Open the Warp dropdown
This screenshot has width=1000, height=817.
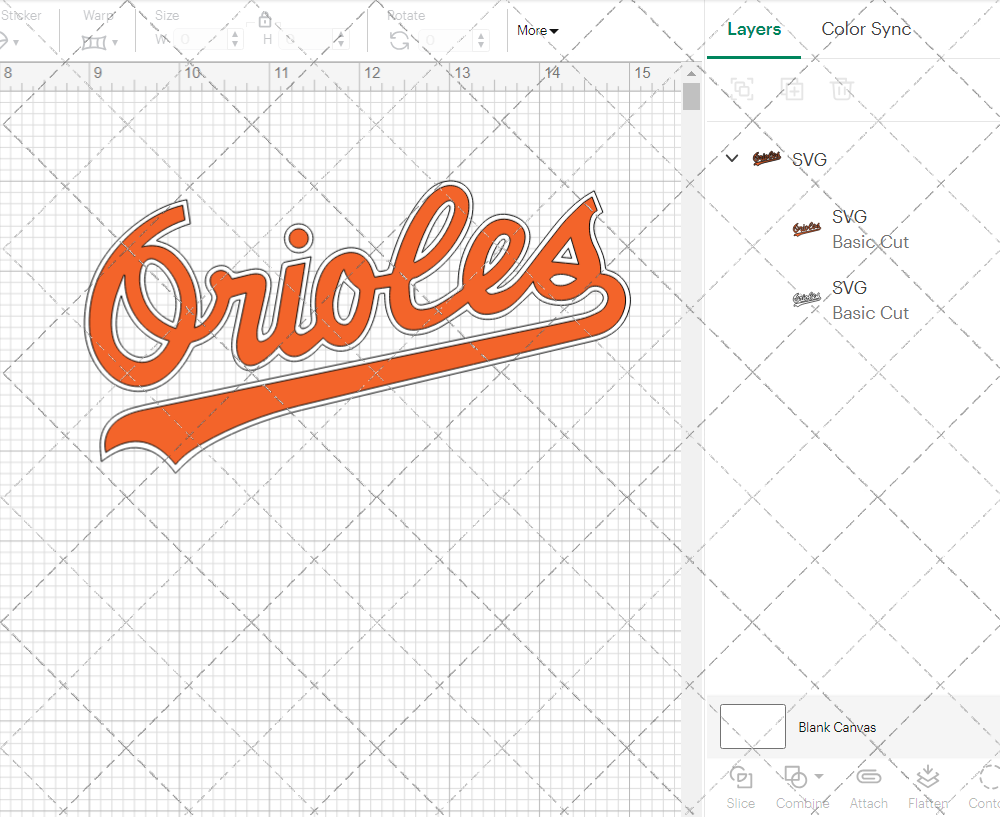coord(99,42)
